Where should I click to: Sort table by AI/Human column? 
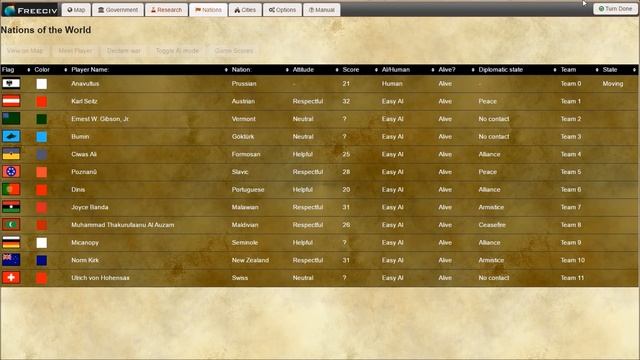point(408,70)
